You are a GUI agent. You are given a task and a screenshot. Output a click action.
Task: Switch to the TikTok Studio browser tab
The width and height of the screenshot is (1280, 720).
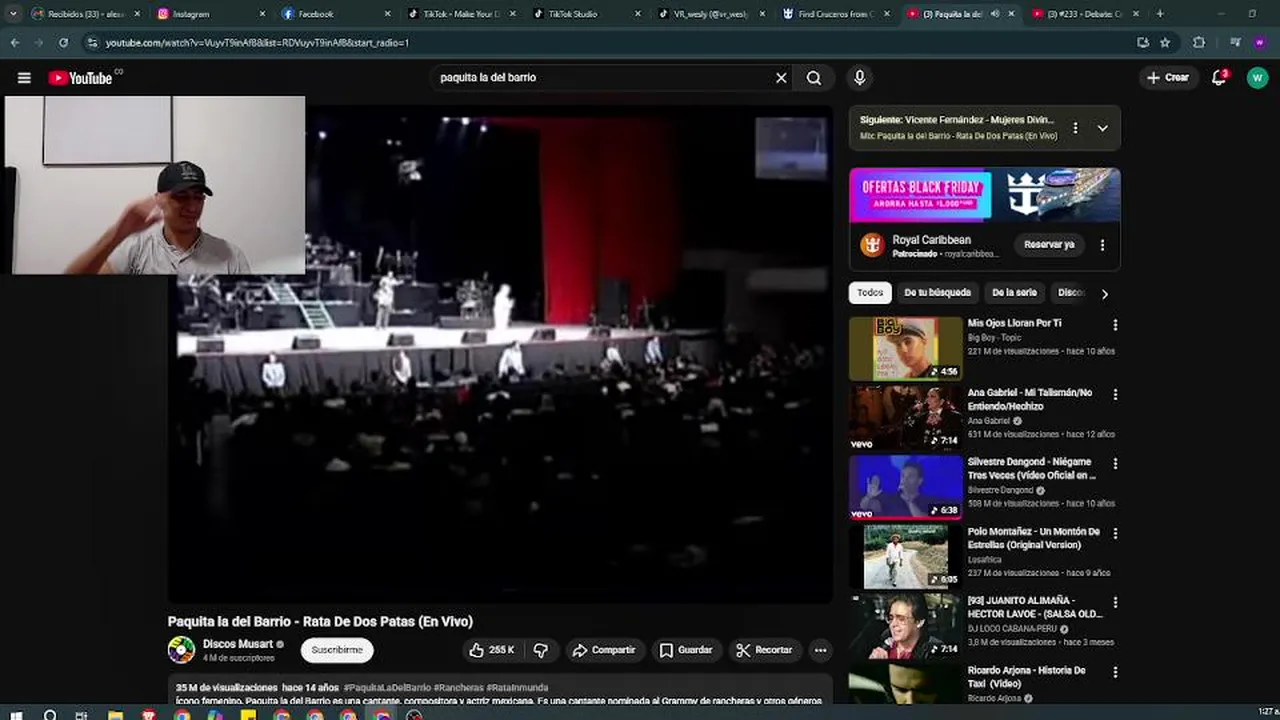(x=586, y=14)
